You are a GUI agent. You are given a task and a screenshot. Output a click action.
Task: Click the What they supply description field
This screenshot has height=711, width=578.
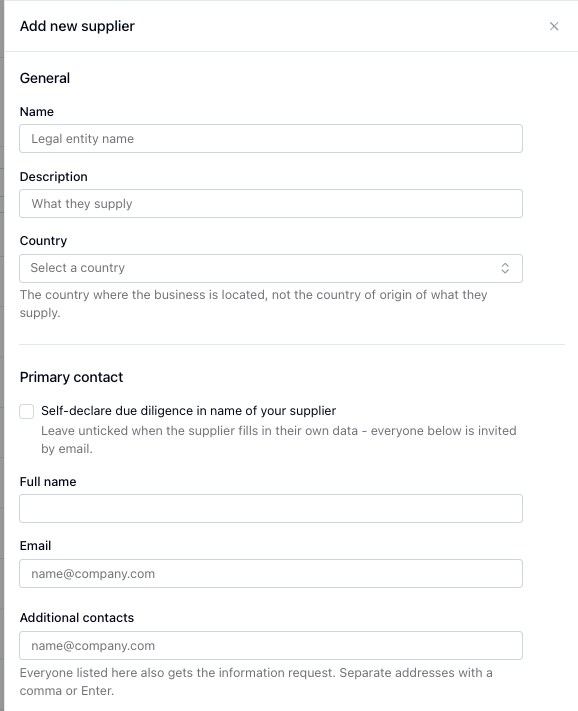[271, 204]
